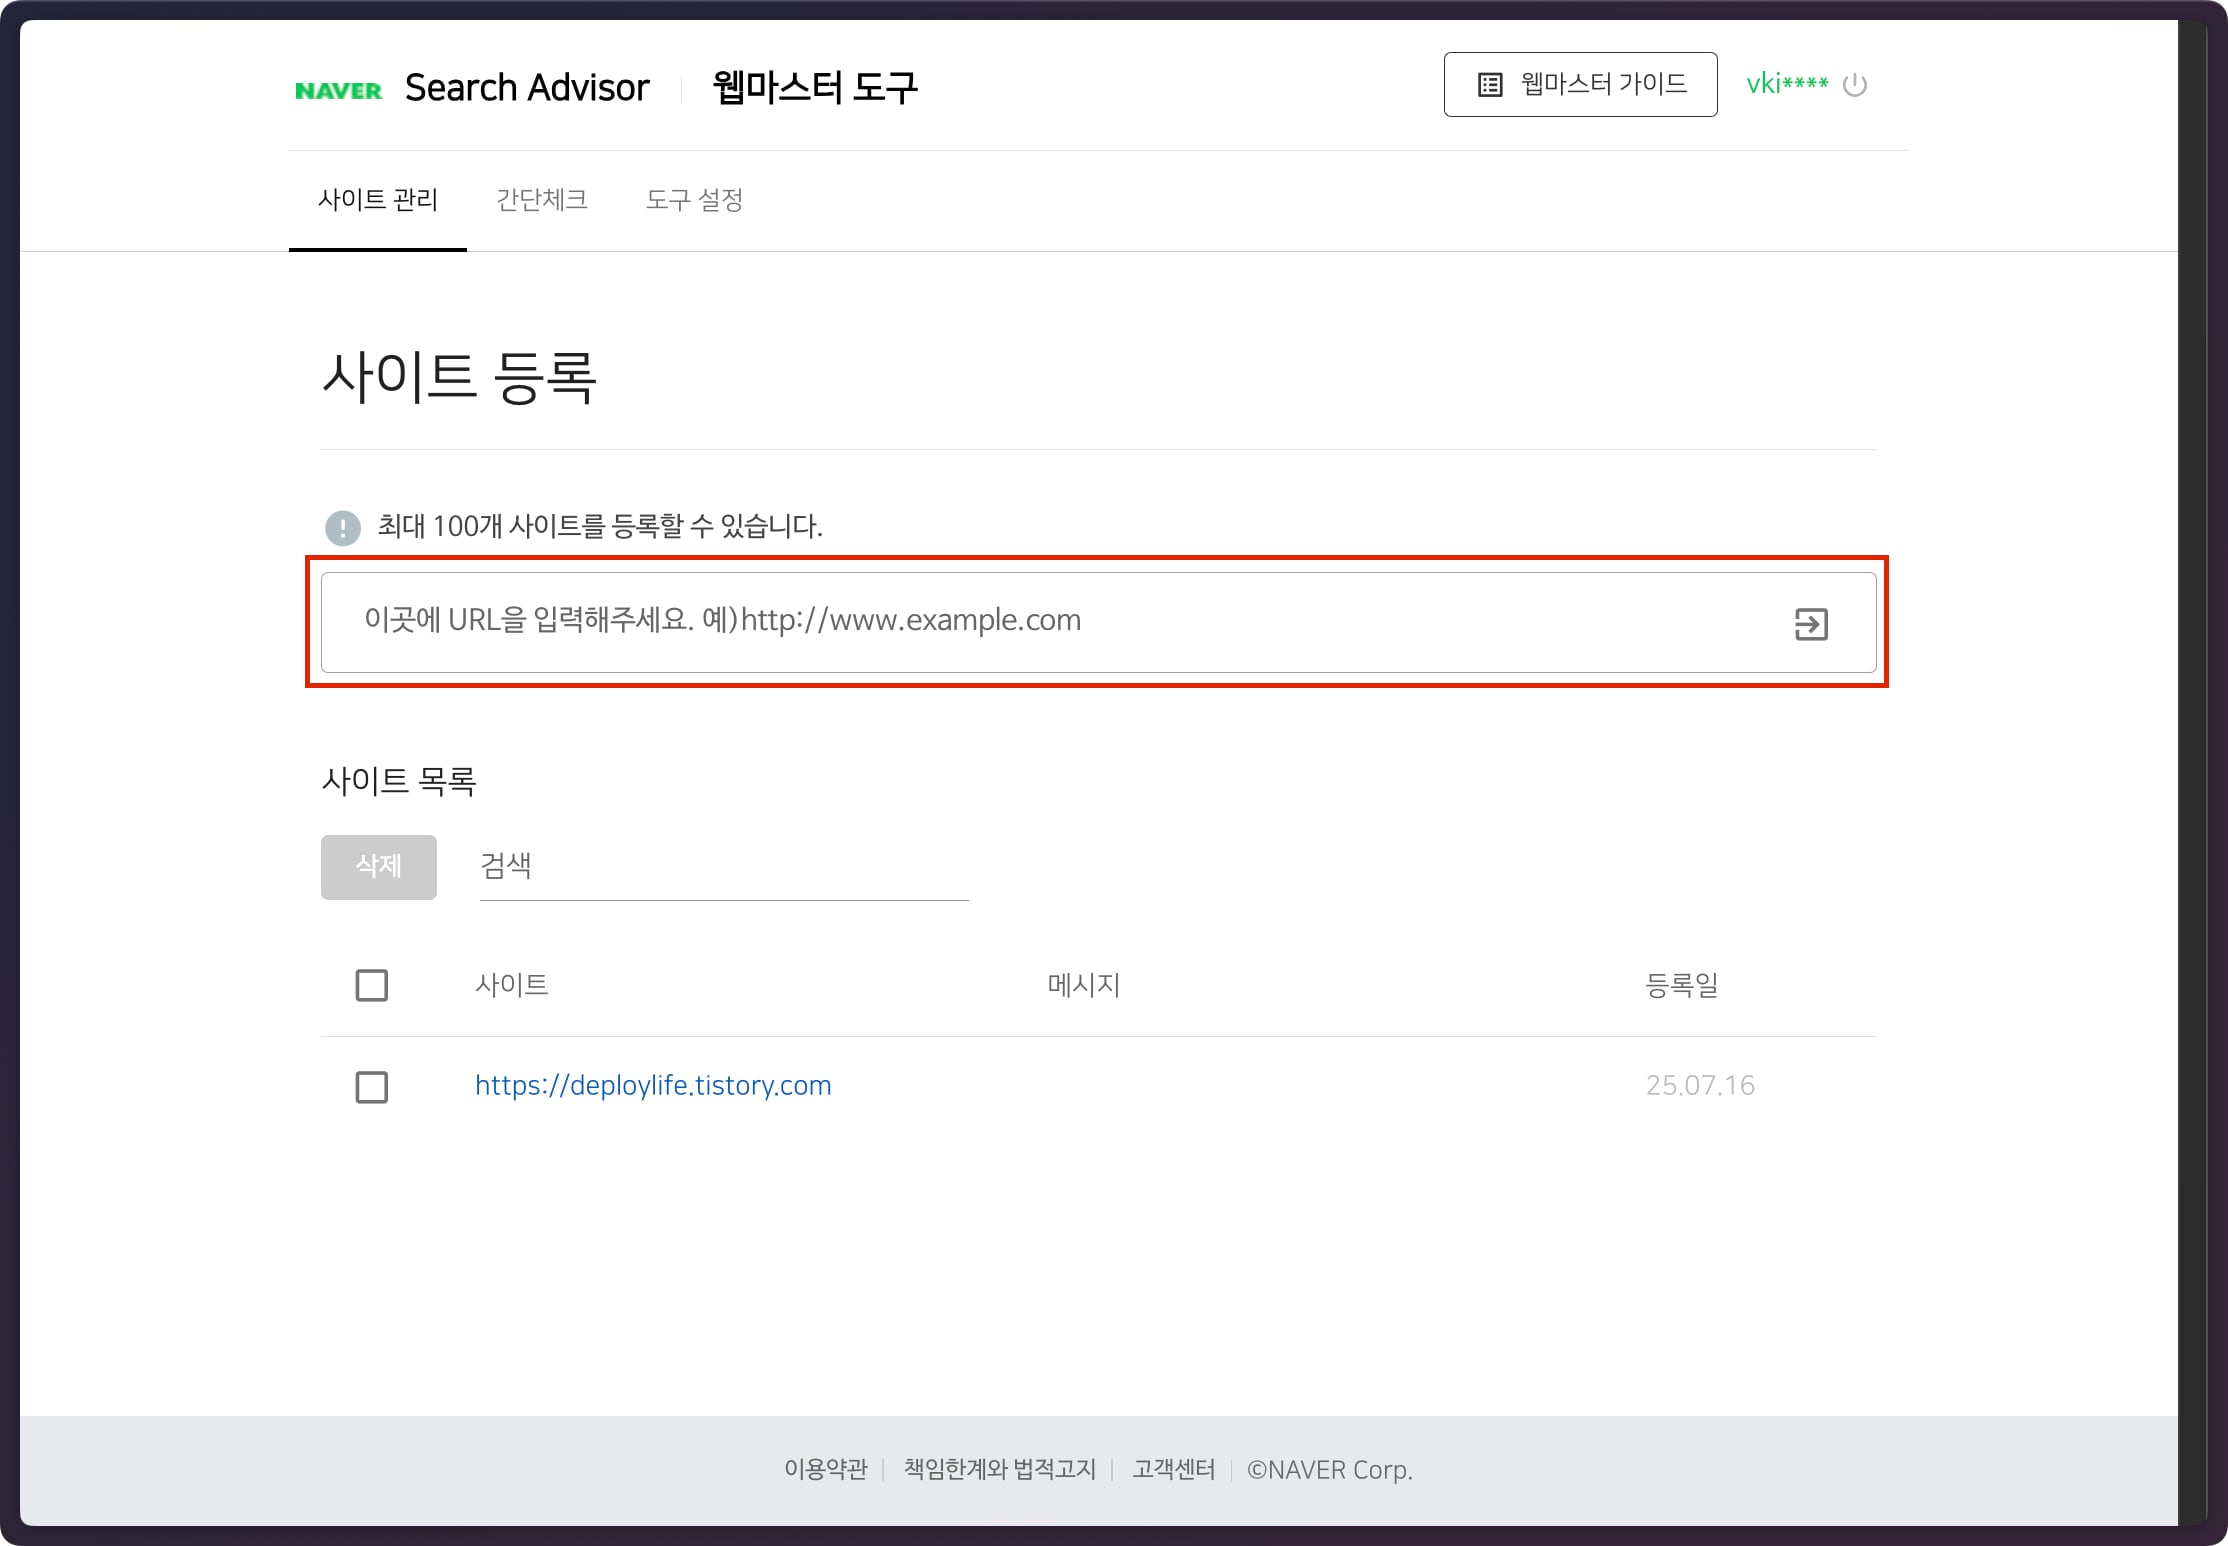This screenshot has height=1546, width=2228.
Task: Click the guide book icon on 웹마스터 가이드 button
Action: click(x=1489, y=84)
